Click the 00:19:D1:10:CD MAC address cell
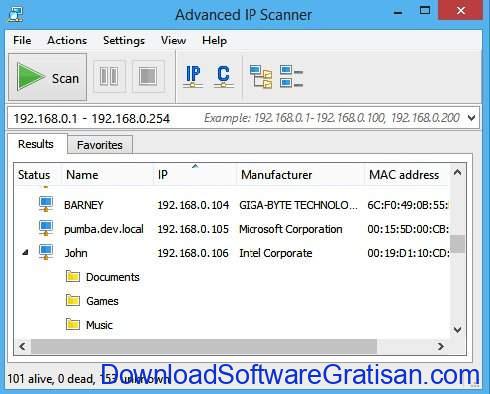 point(408,253)
